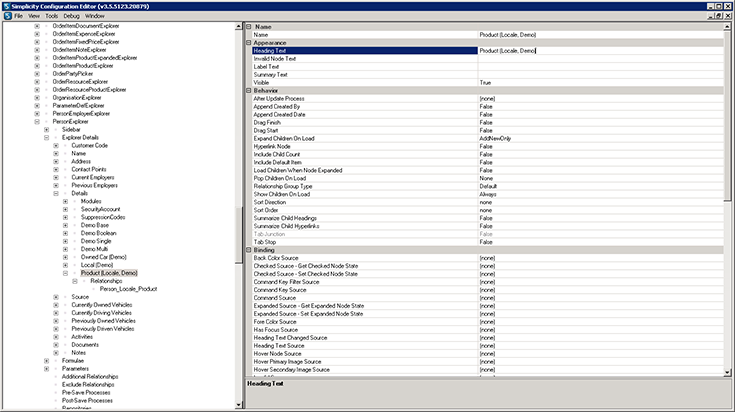Collapse the Behavior property category

pos(249,90)
